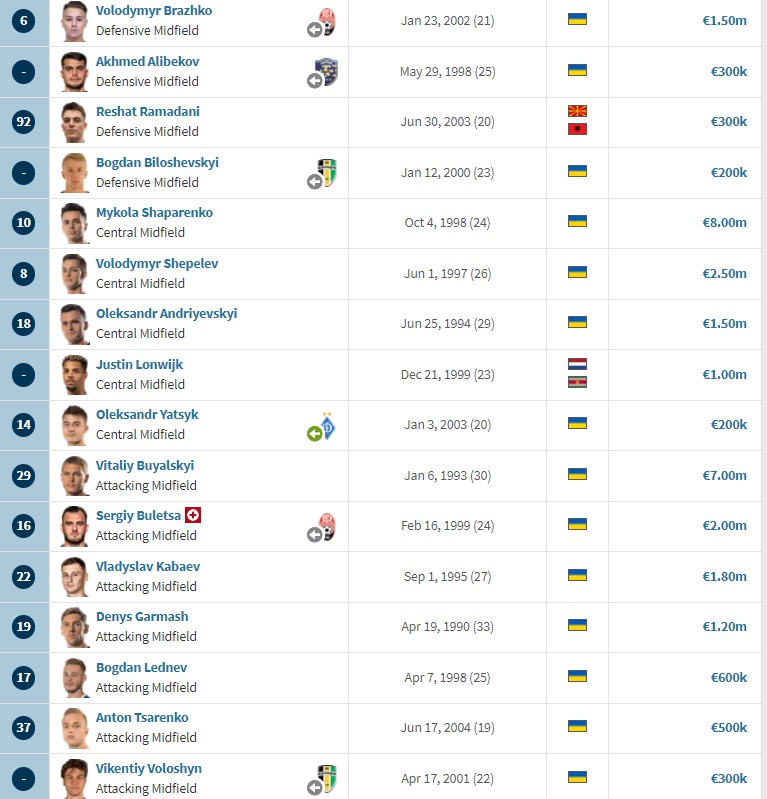Open Oleksandr Andriyevskyi's name link
The width and height of the screenshot is (767, 799).
coord(167,314)
